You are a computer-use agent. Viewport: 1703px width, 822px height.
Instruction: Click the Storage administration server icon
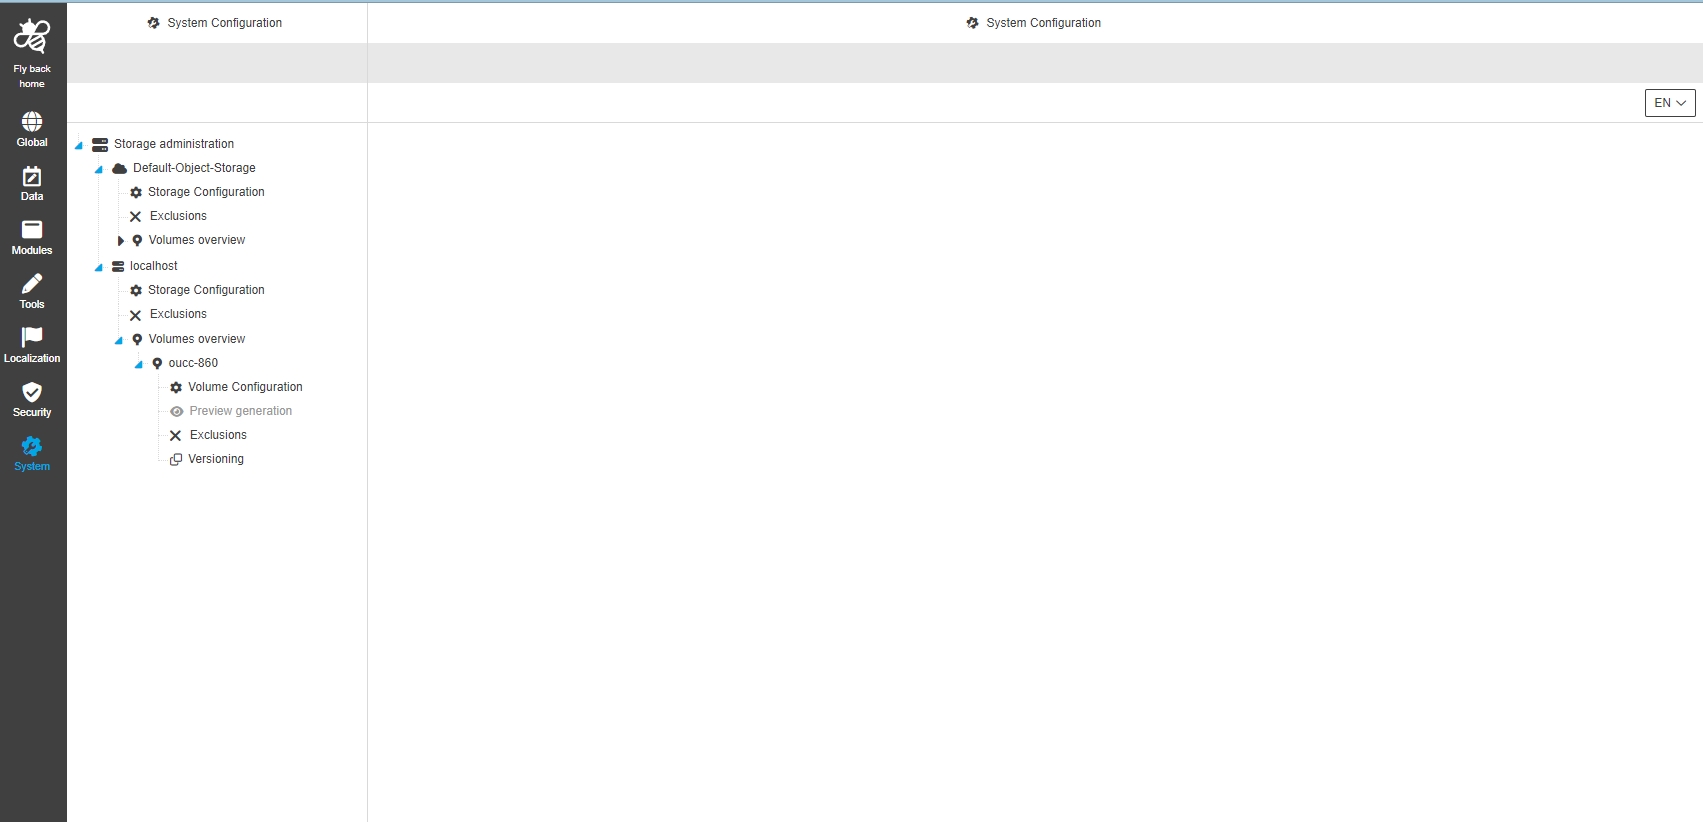click(x=100, y=144)
